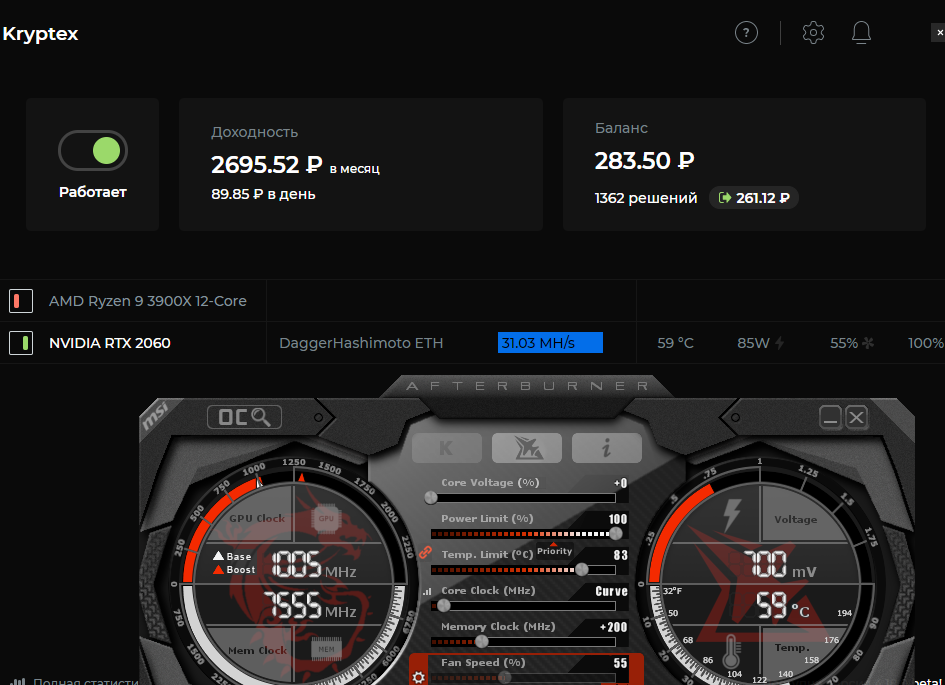Edit the Fan Speed value 55

(x=620, y=663)
